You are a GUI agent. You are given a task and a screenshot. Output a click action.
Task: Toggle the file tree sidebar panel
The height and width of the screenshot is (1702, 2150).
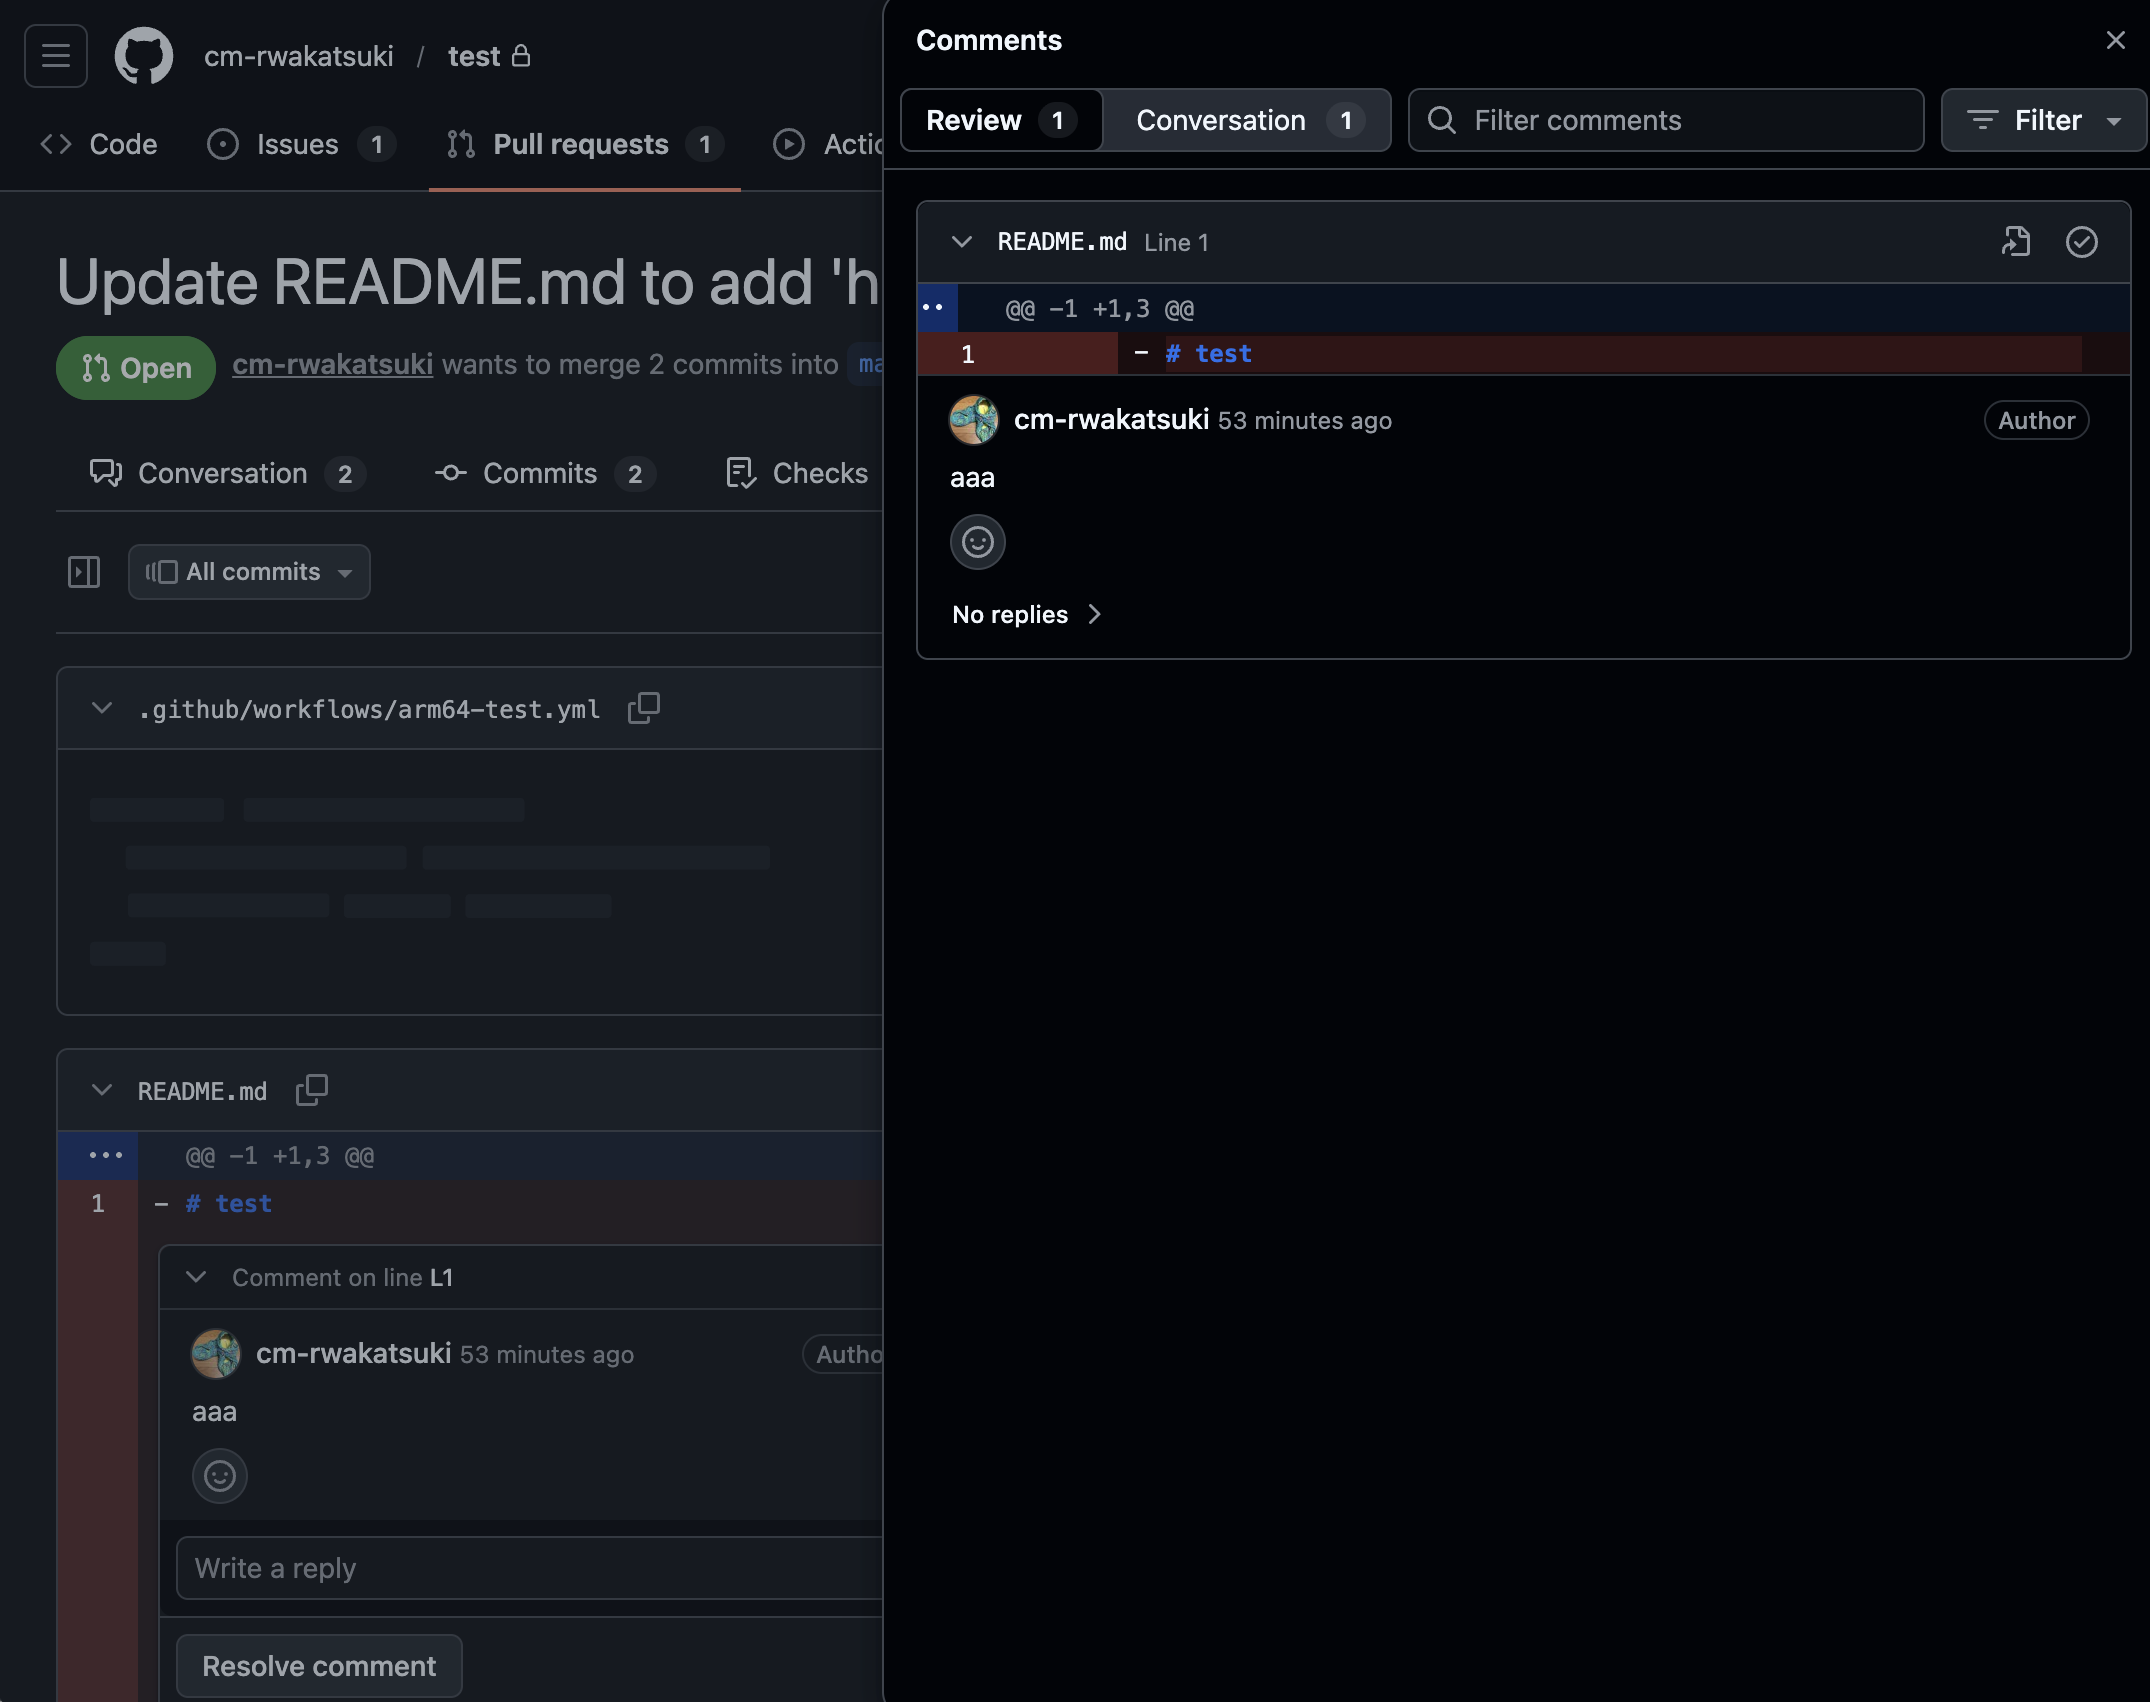pyautogui.click(x=84, y=572)
